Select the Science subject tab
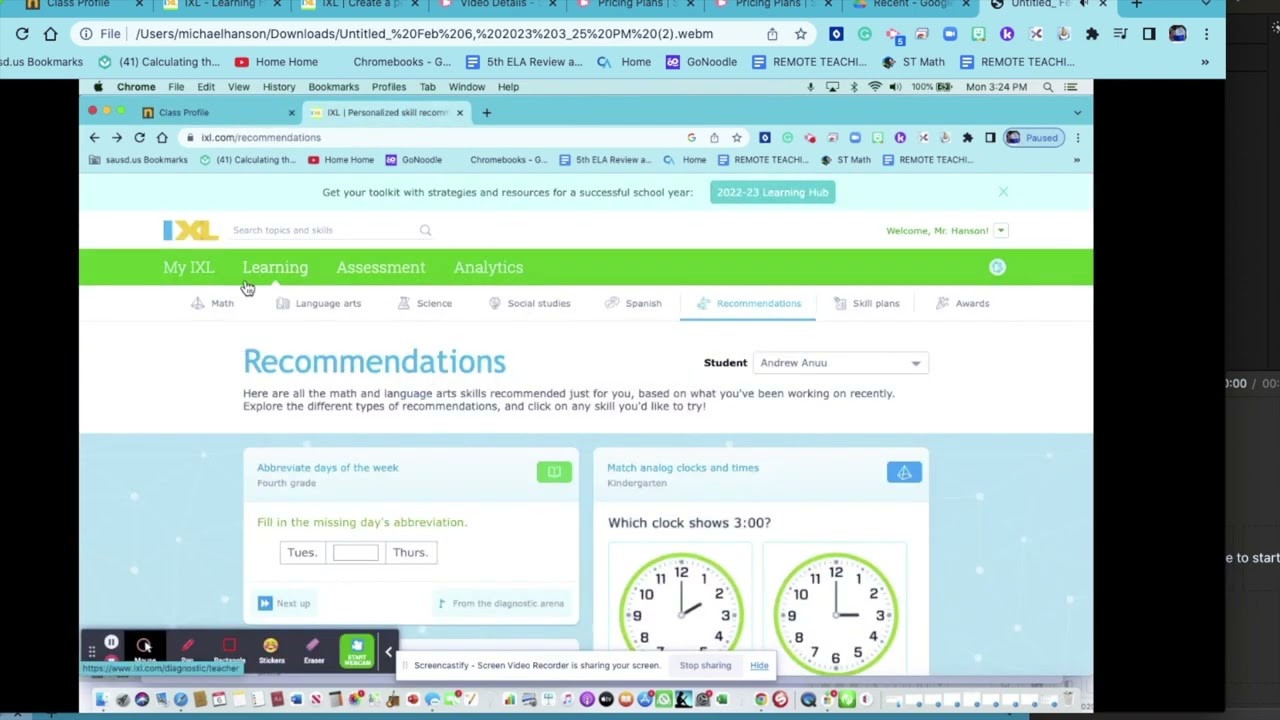Screen dimensions: 1280x720 coord(425,303)
